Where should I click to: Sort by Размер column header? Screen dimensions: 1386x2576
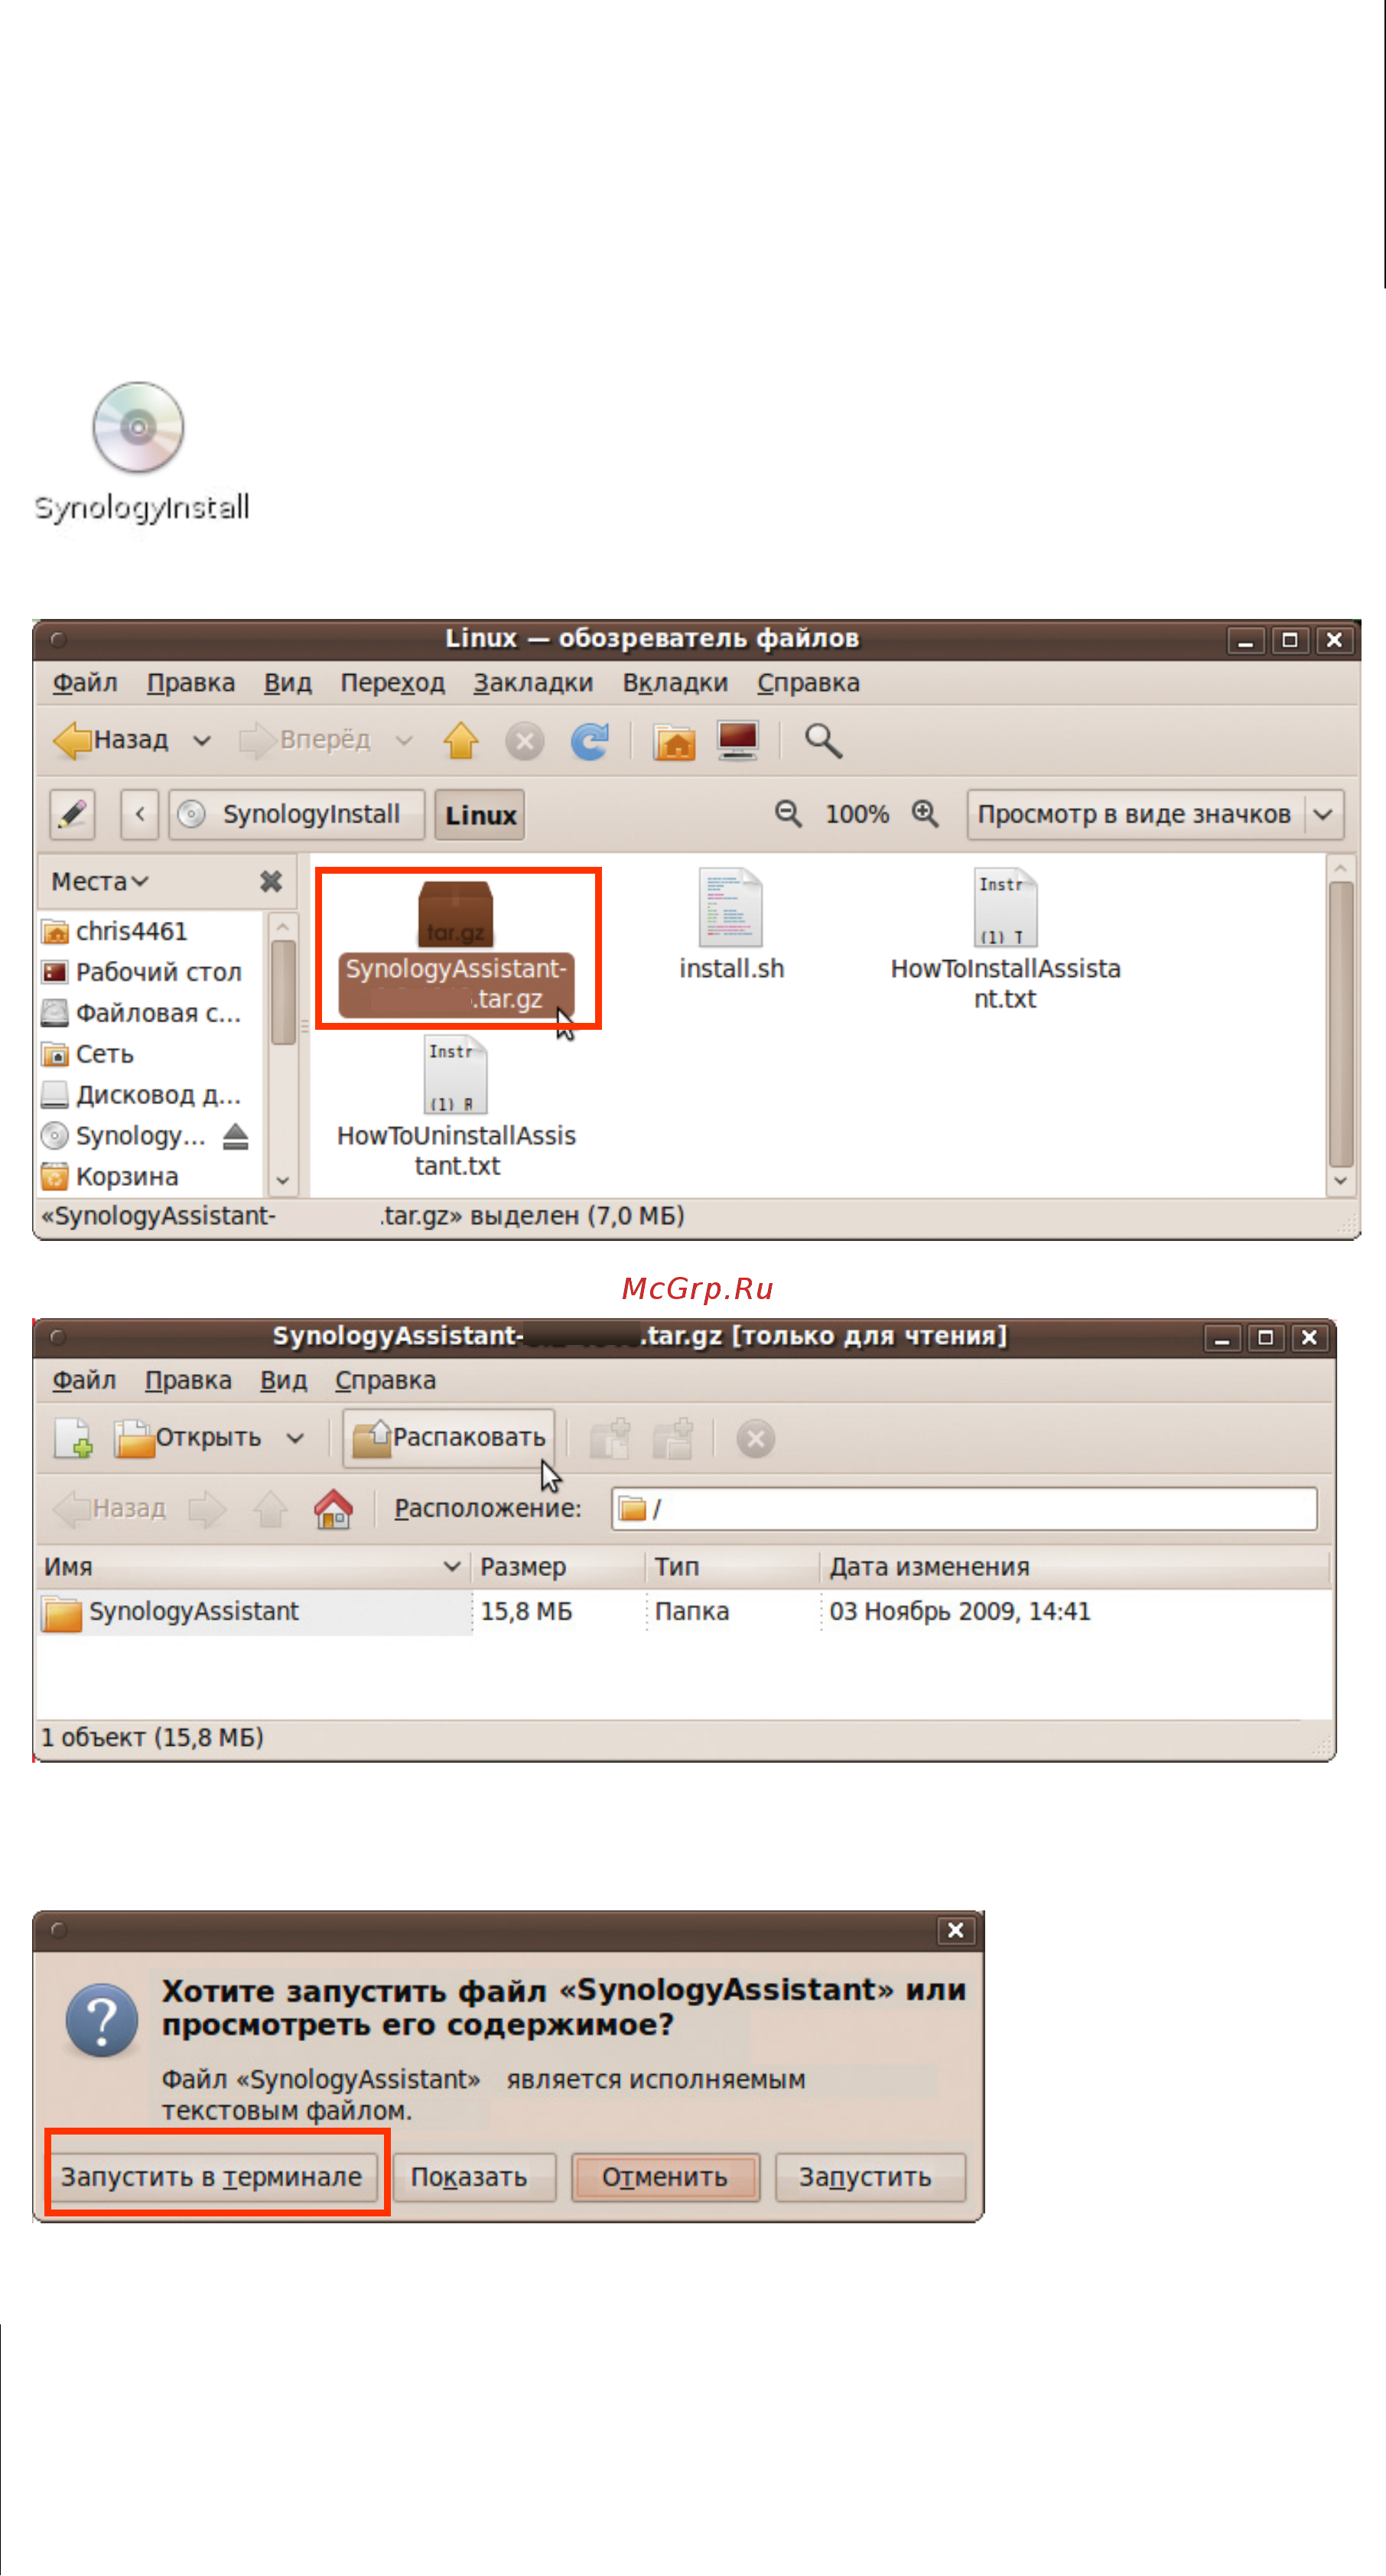coord(558,1566)
